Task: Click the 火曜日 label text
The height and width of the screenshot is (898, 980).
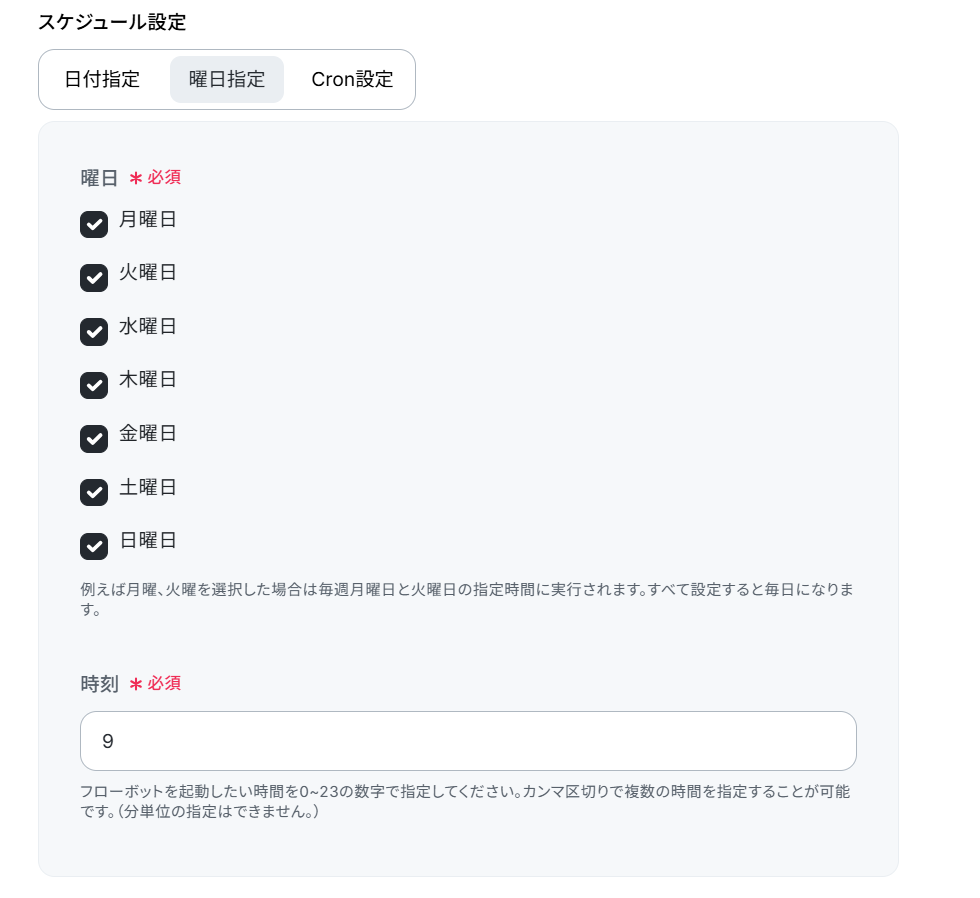Action: coord(148,272)
